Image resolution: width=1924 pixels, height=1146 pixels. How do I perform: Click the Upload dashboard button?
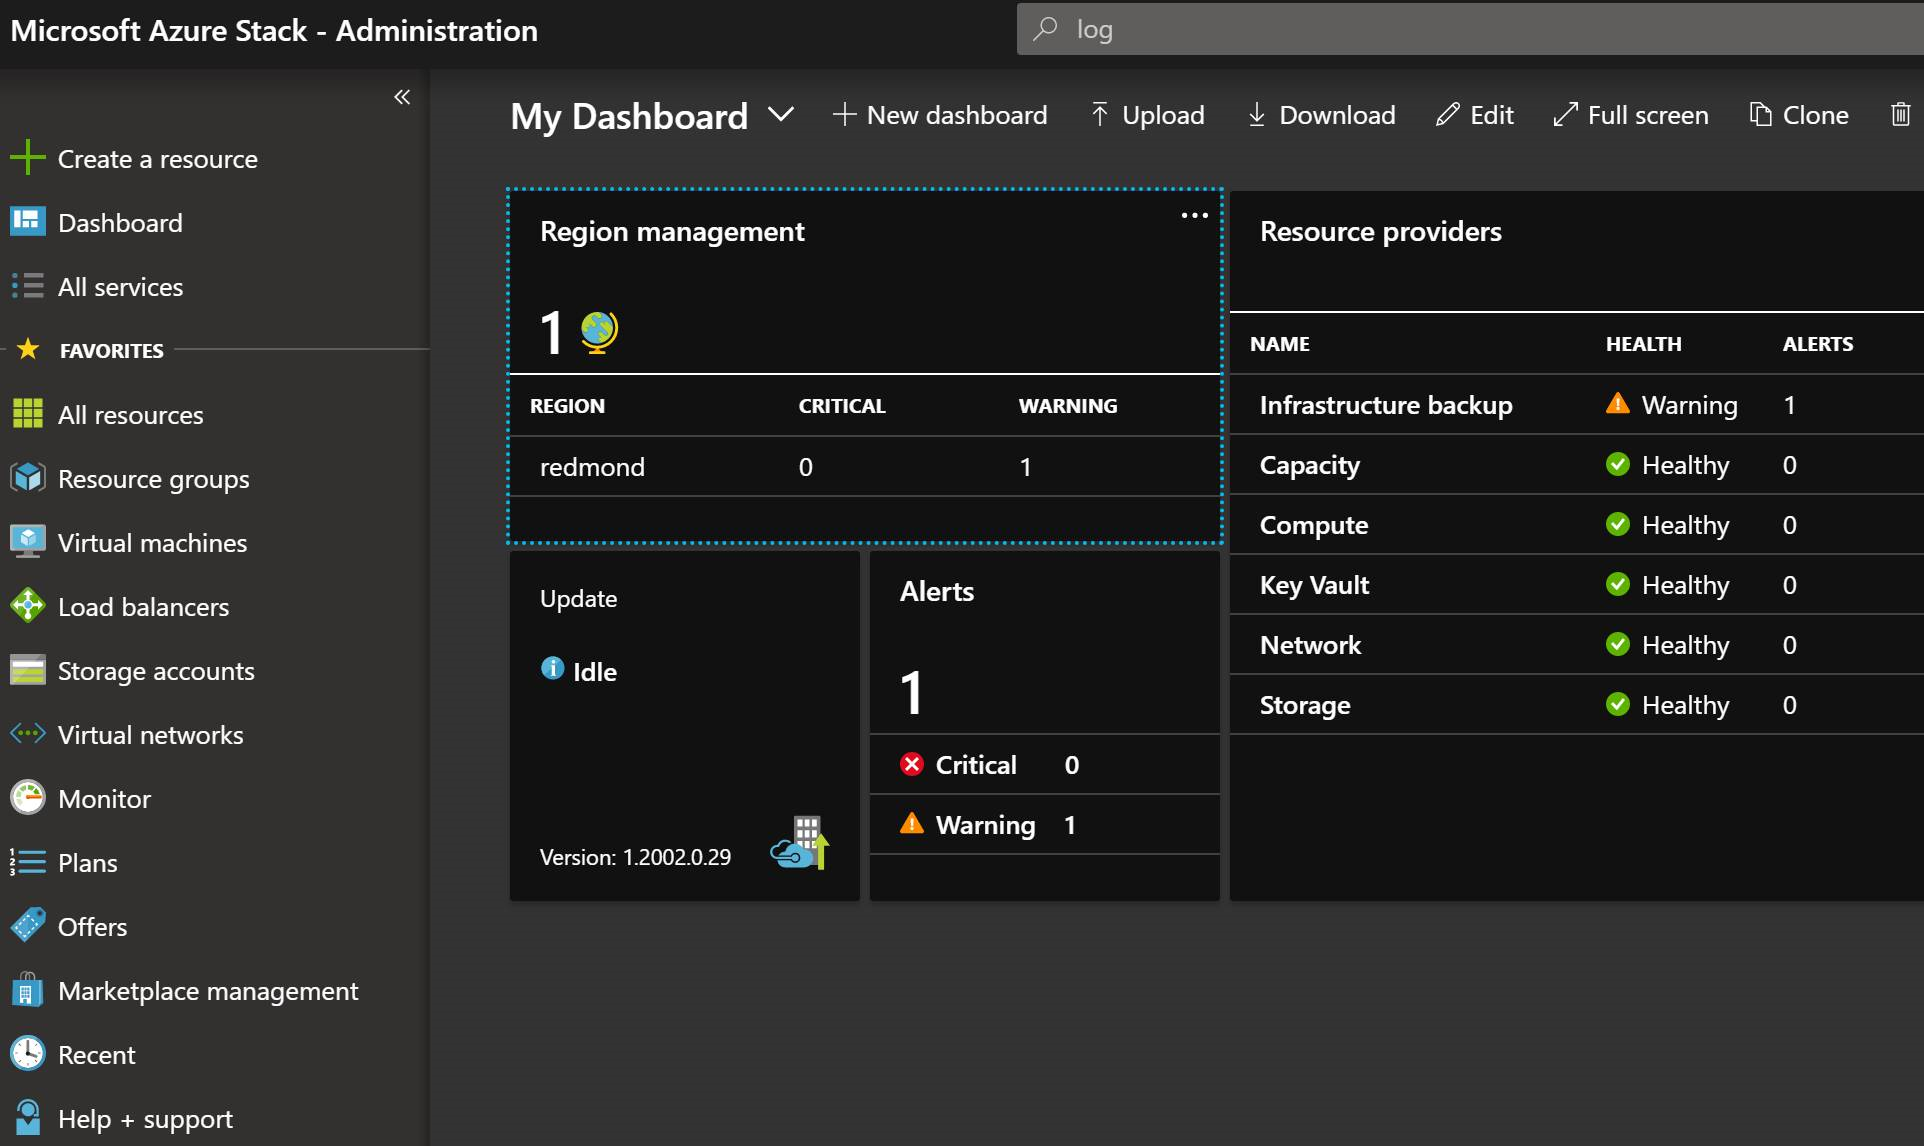(1145, 115)
